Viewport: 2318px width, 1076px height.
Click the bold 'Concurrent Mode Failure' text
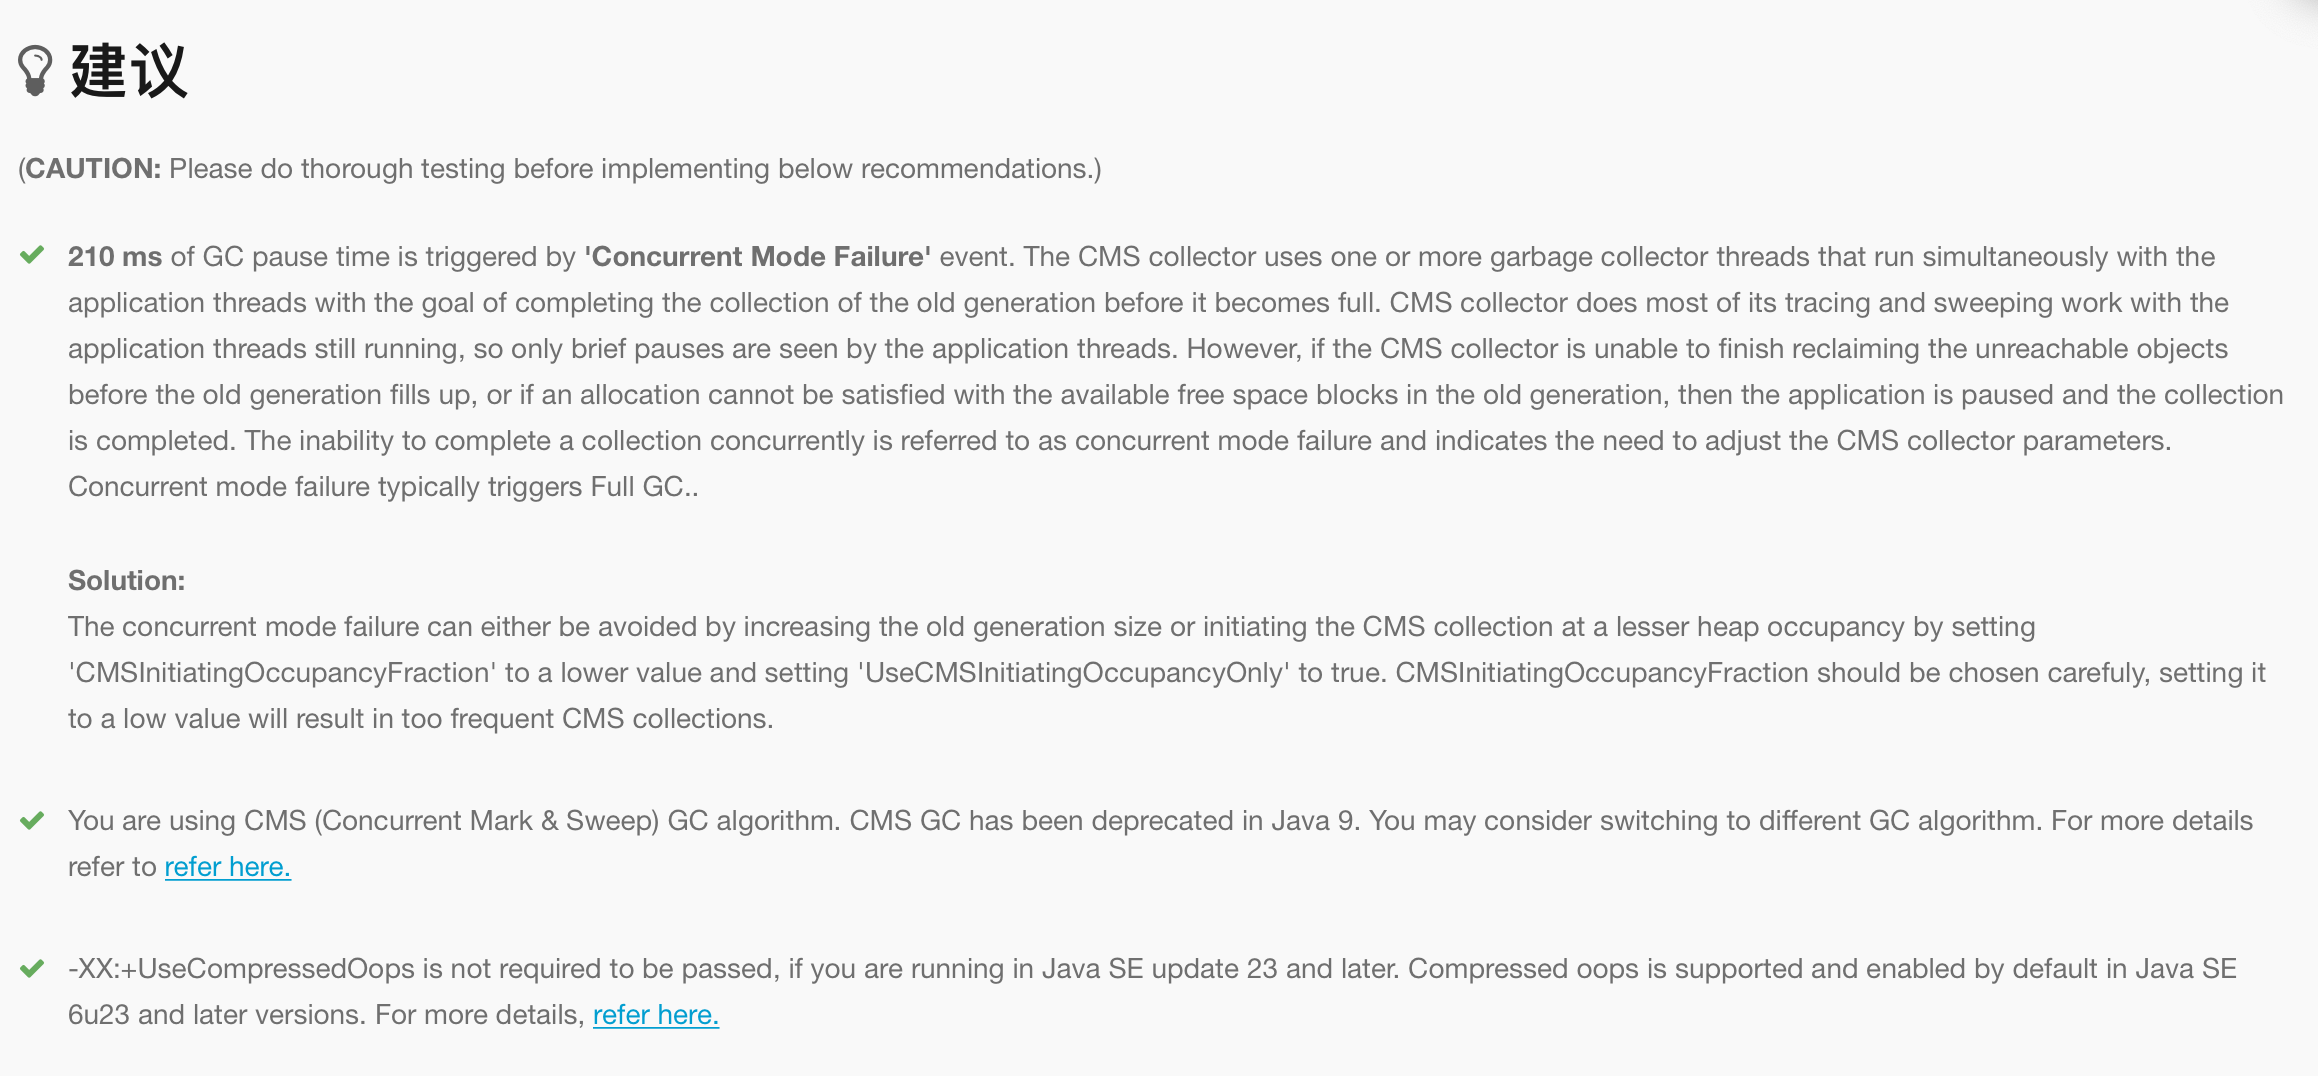click(758, 256)
